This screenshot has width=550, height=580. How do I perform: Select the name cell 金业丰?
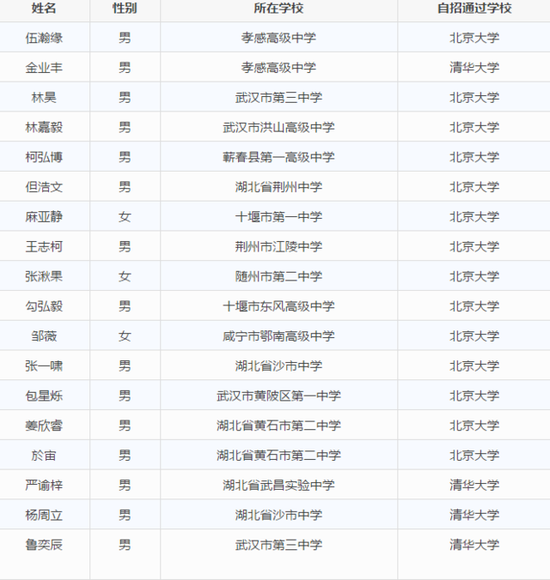44,68
